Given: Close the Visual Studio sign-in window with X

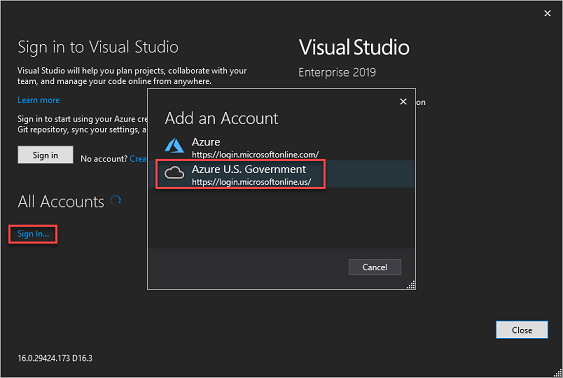Looking at the screenshot, I should point(547,13).
